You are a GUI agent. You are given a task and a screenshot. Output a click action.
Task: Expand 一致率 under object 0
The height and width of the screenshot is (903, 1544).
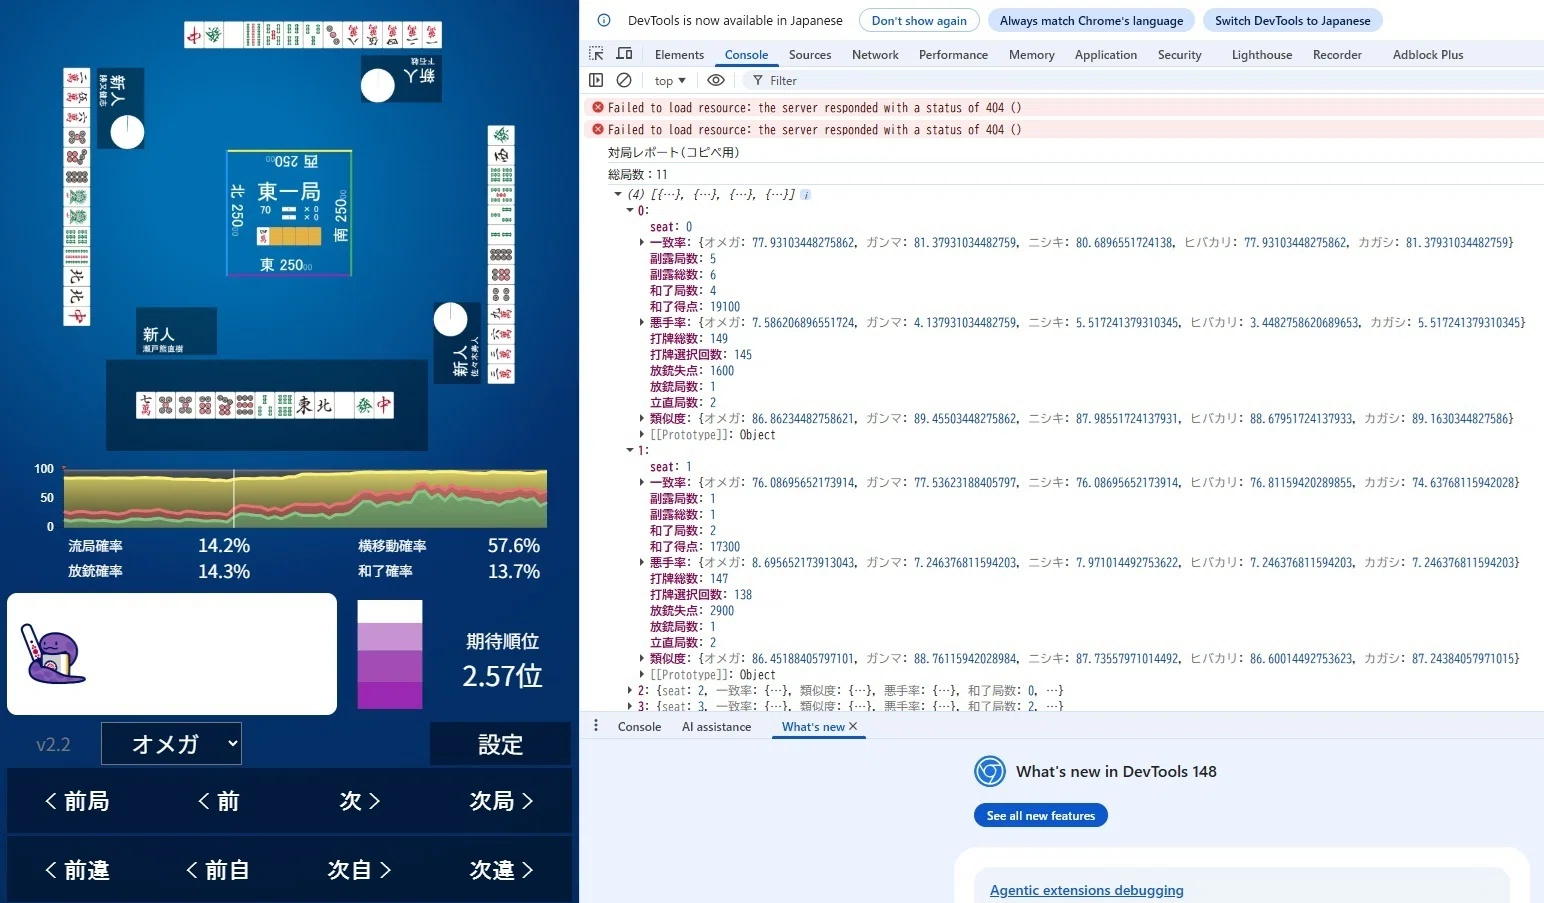[642, 243]
